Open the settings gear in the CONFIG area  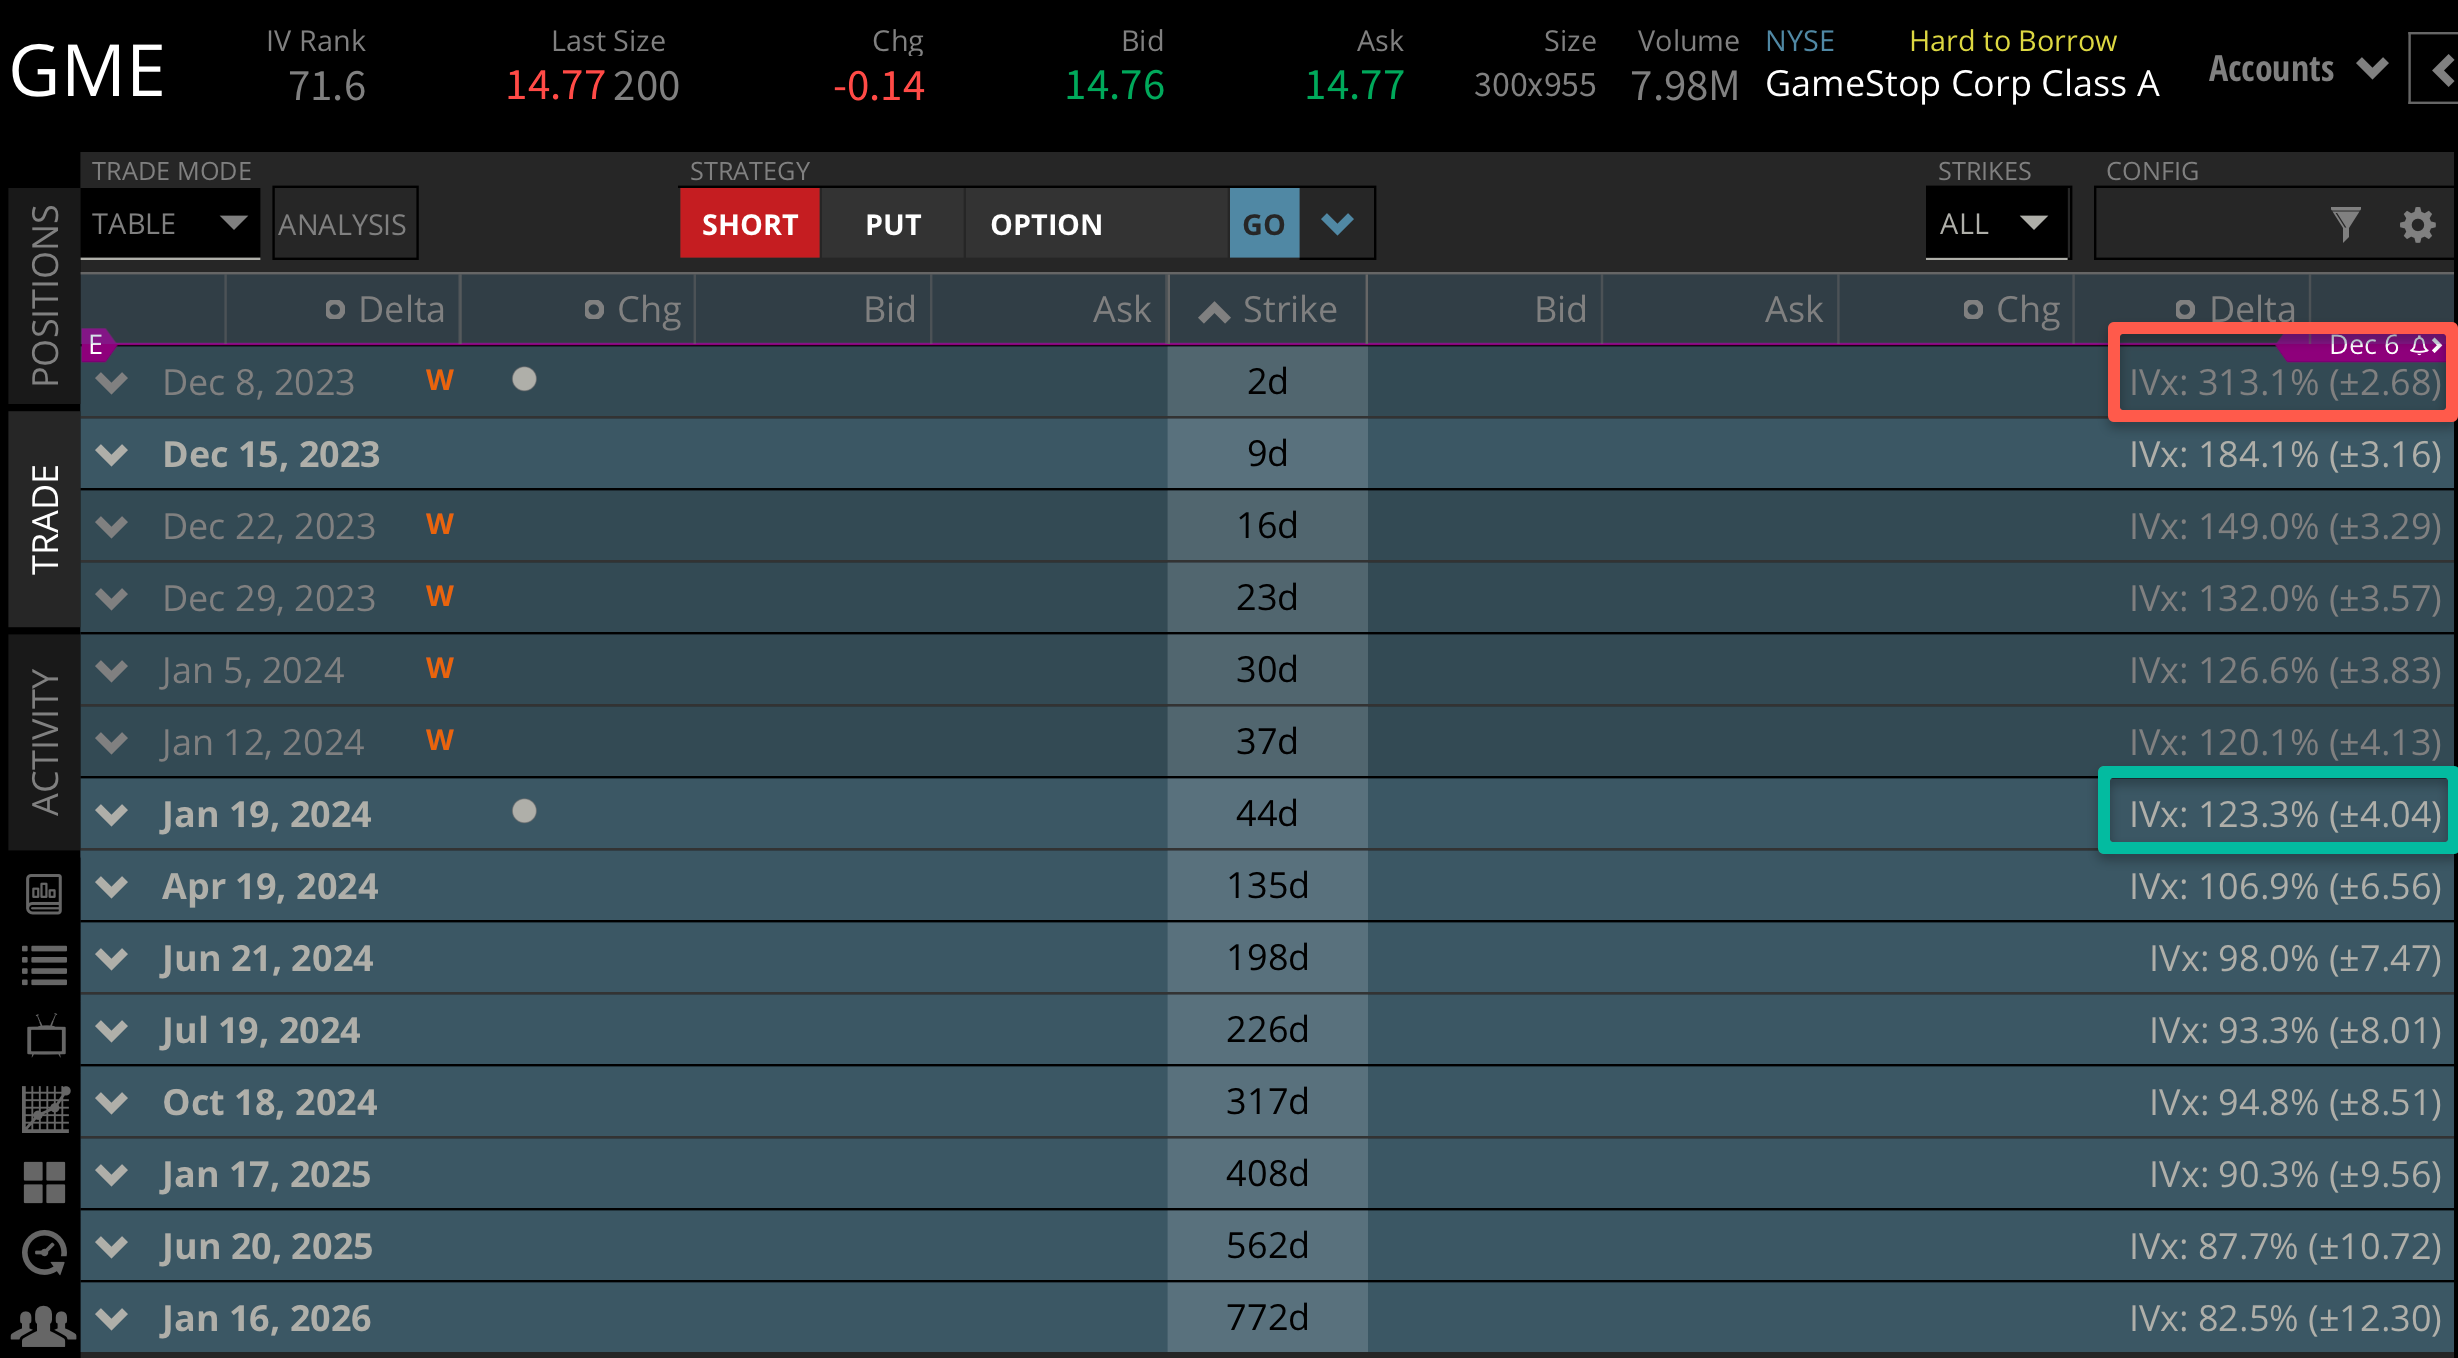pos(2418,224)
